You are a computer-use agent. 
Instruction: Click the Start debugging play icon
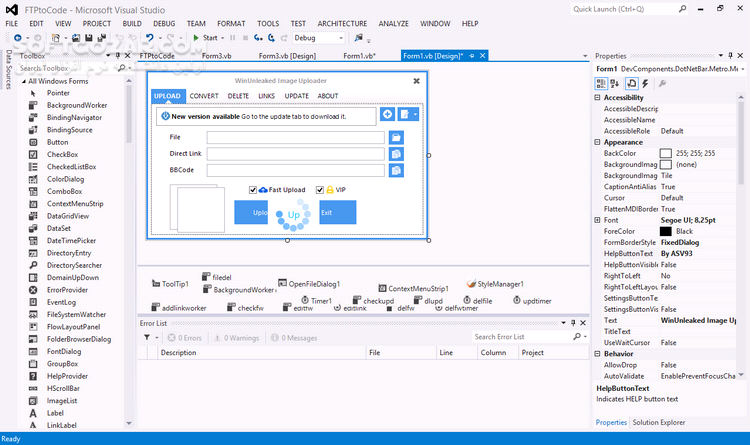pyautogui.click(x=196, y=38)
